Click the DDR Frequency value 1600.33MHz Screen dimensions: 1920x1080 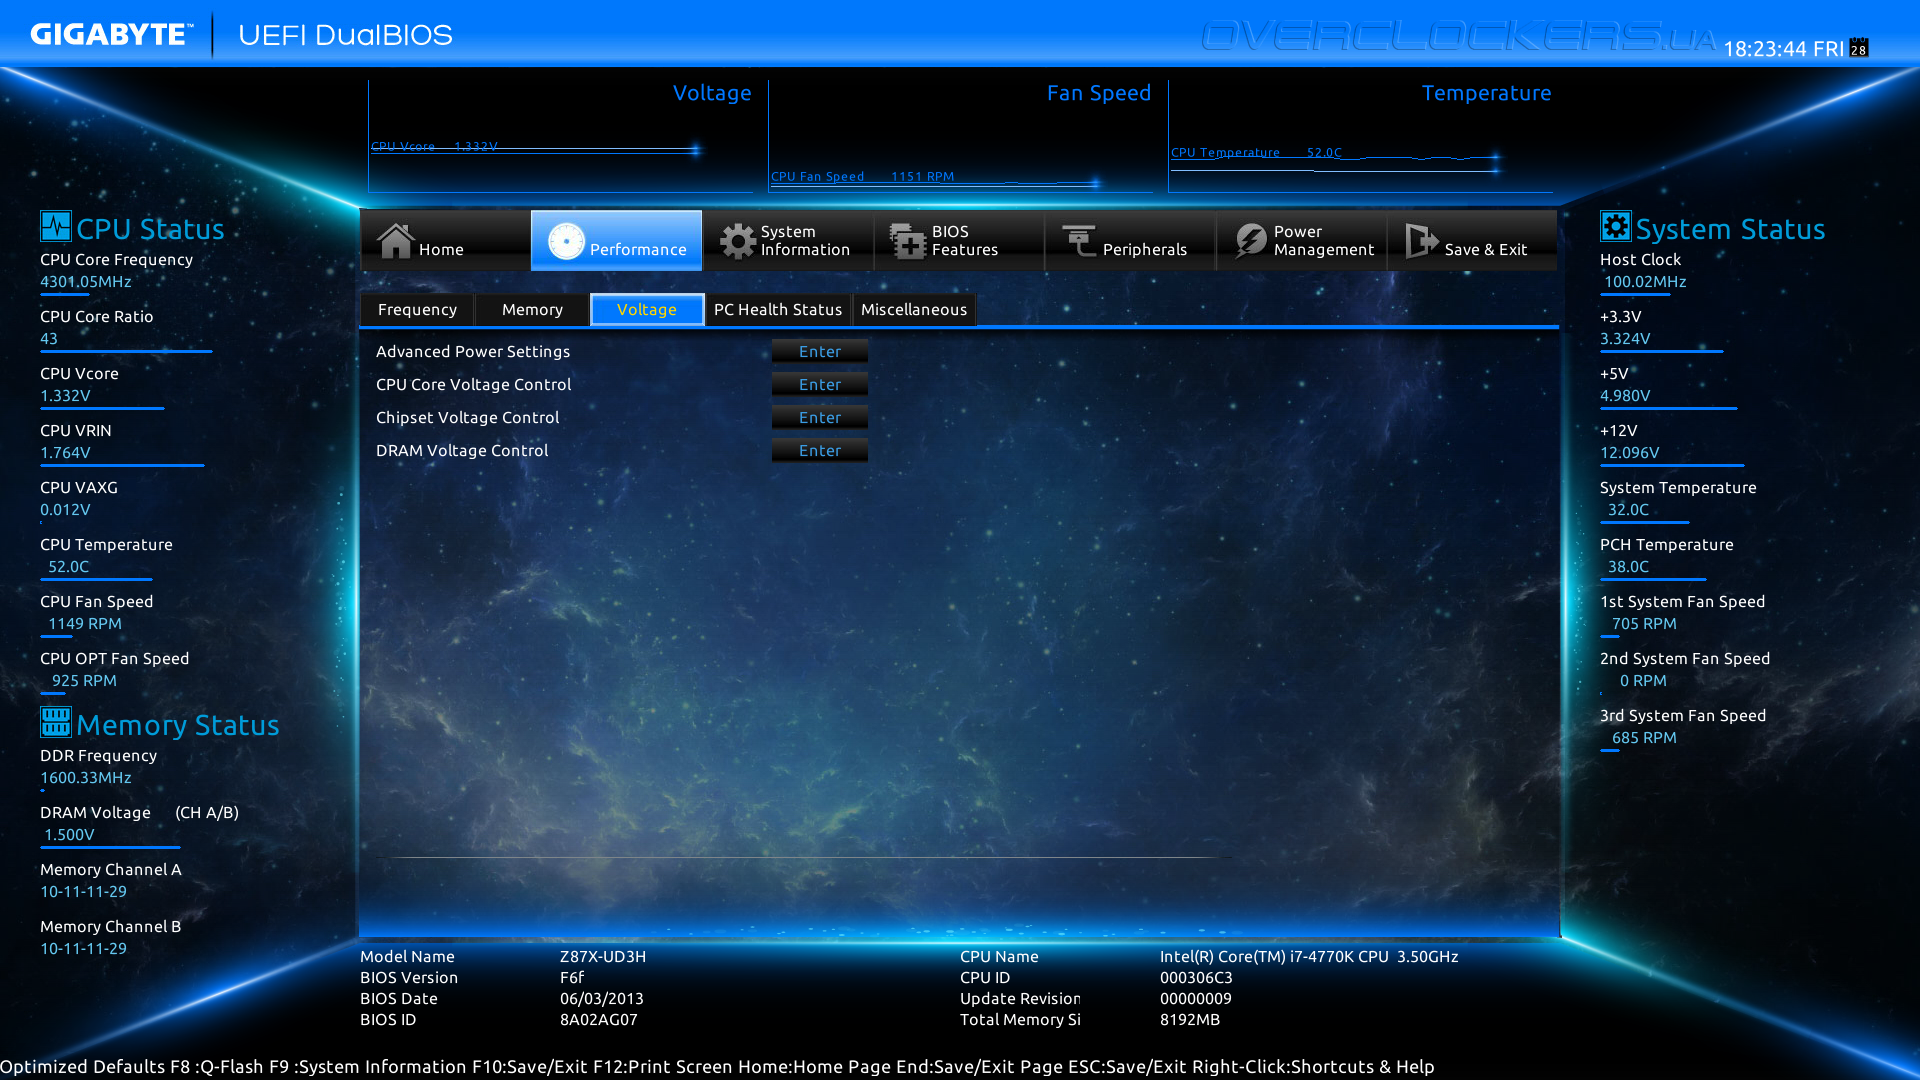[86, 777]
